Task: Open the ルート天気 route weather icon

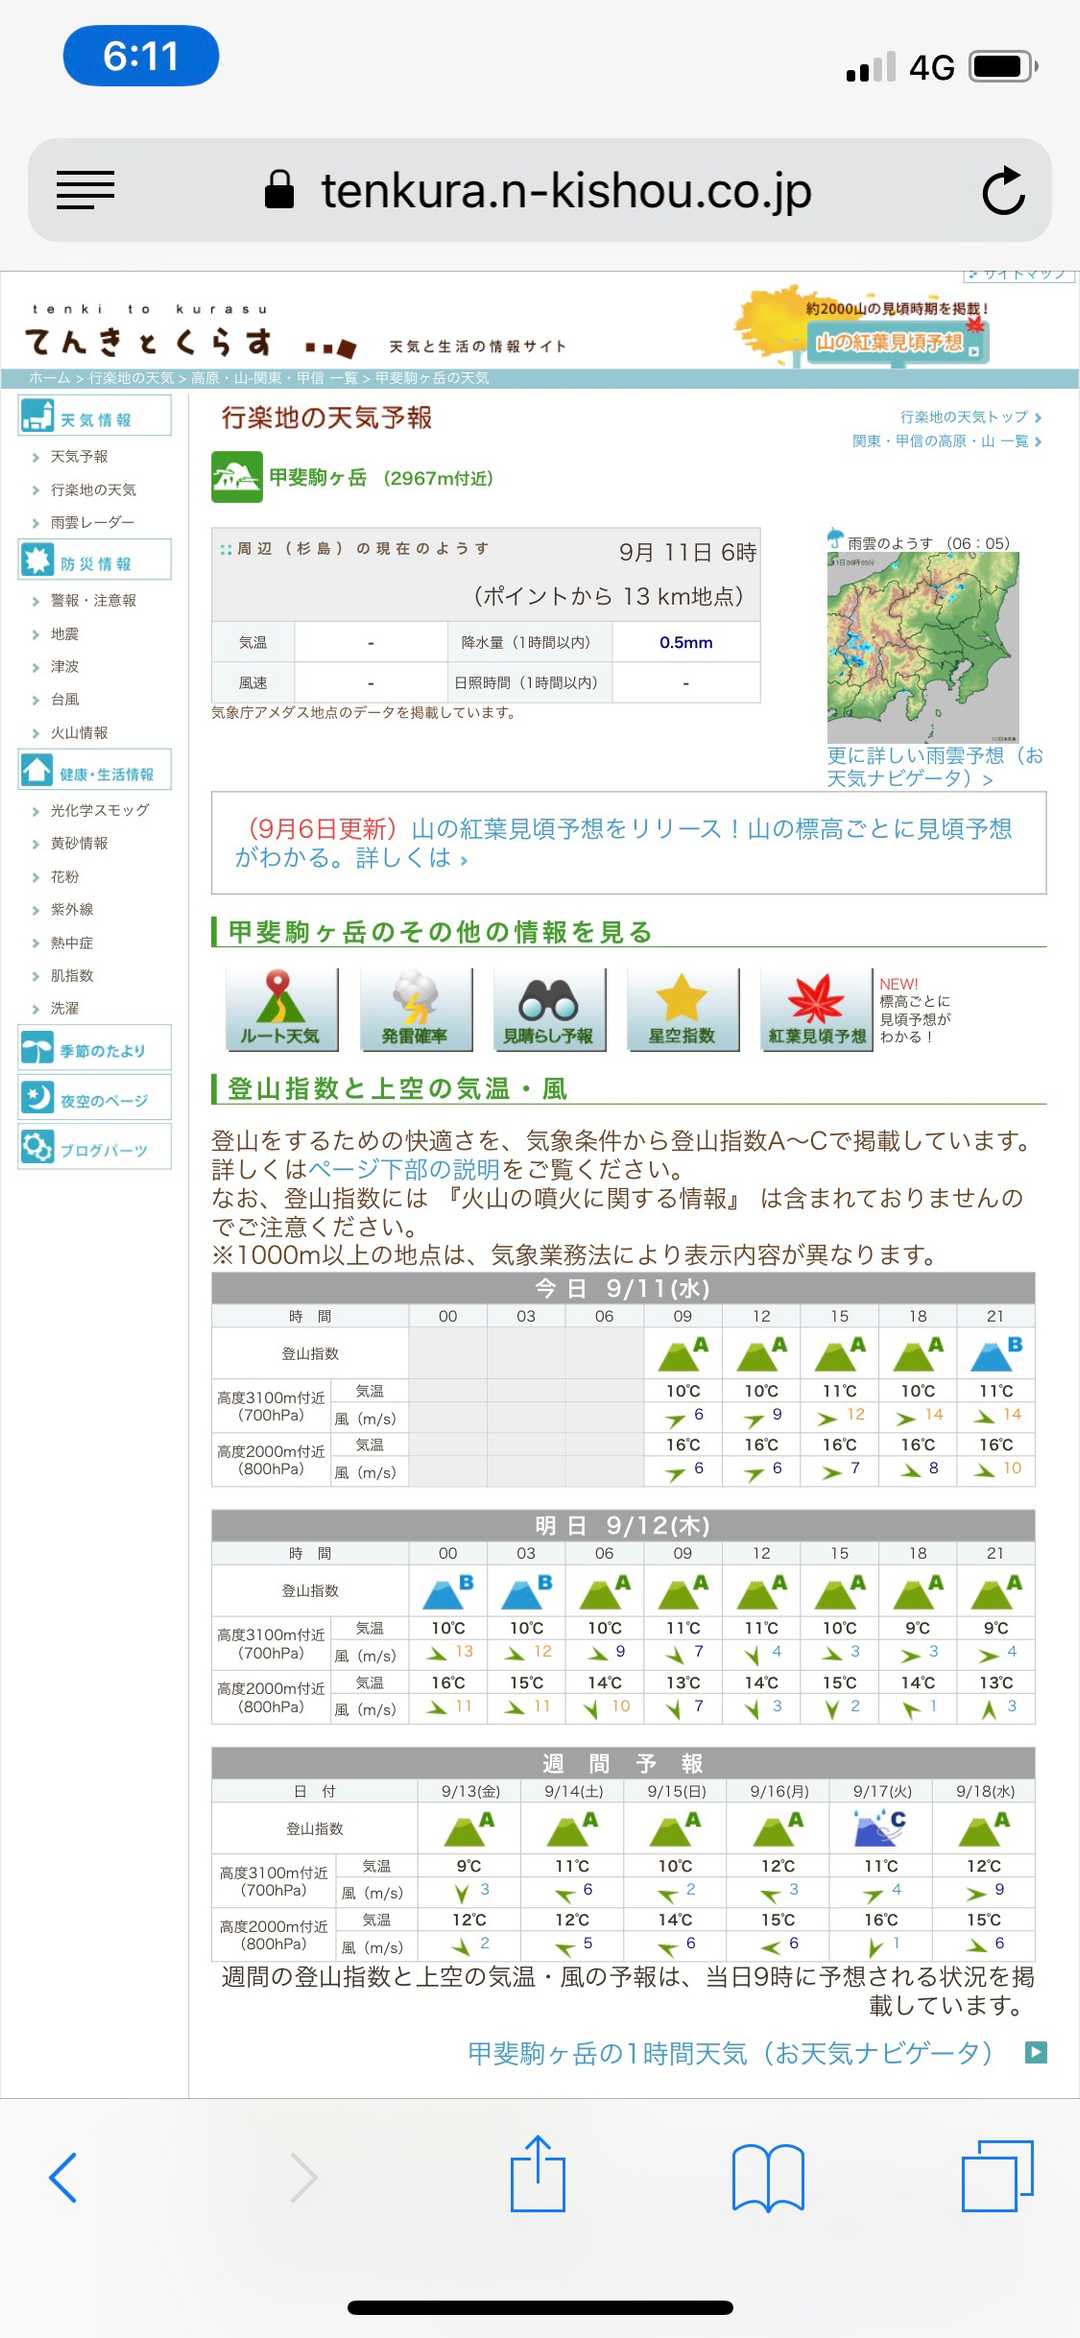Action: (281, 1009)
